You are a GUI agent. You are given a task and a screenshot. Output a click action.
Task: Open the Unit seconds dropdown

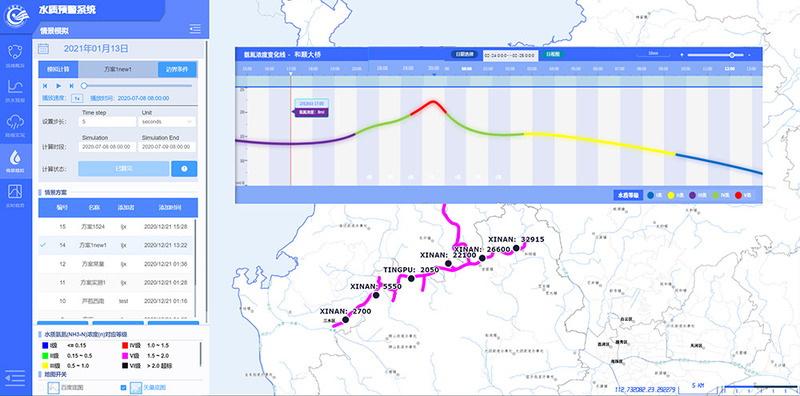tap(168, 122)
